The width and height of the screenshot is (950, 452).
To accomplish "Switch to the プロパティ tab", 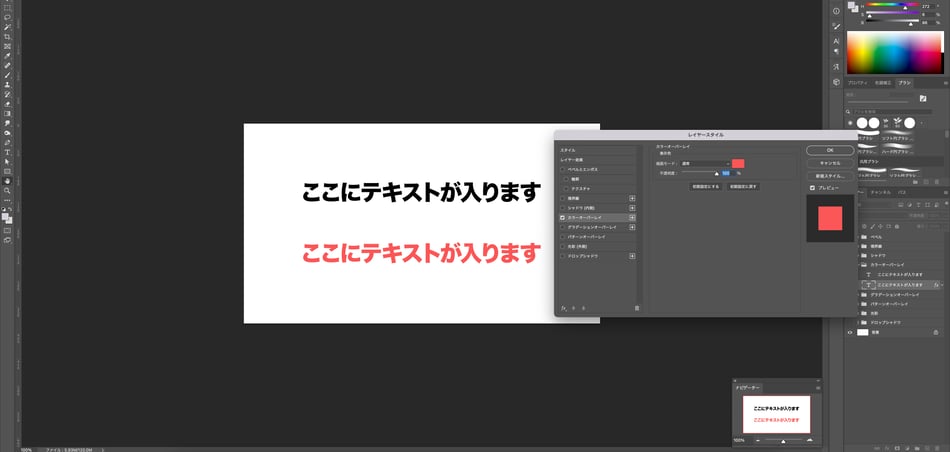I will click(857, 83).
